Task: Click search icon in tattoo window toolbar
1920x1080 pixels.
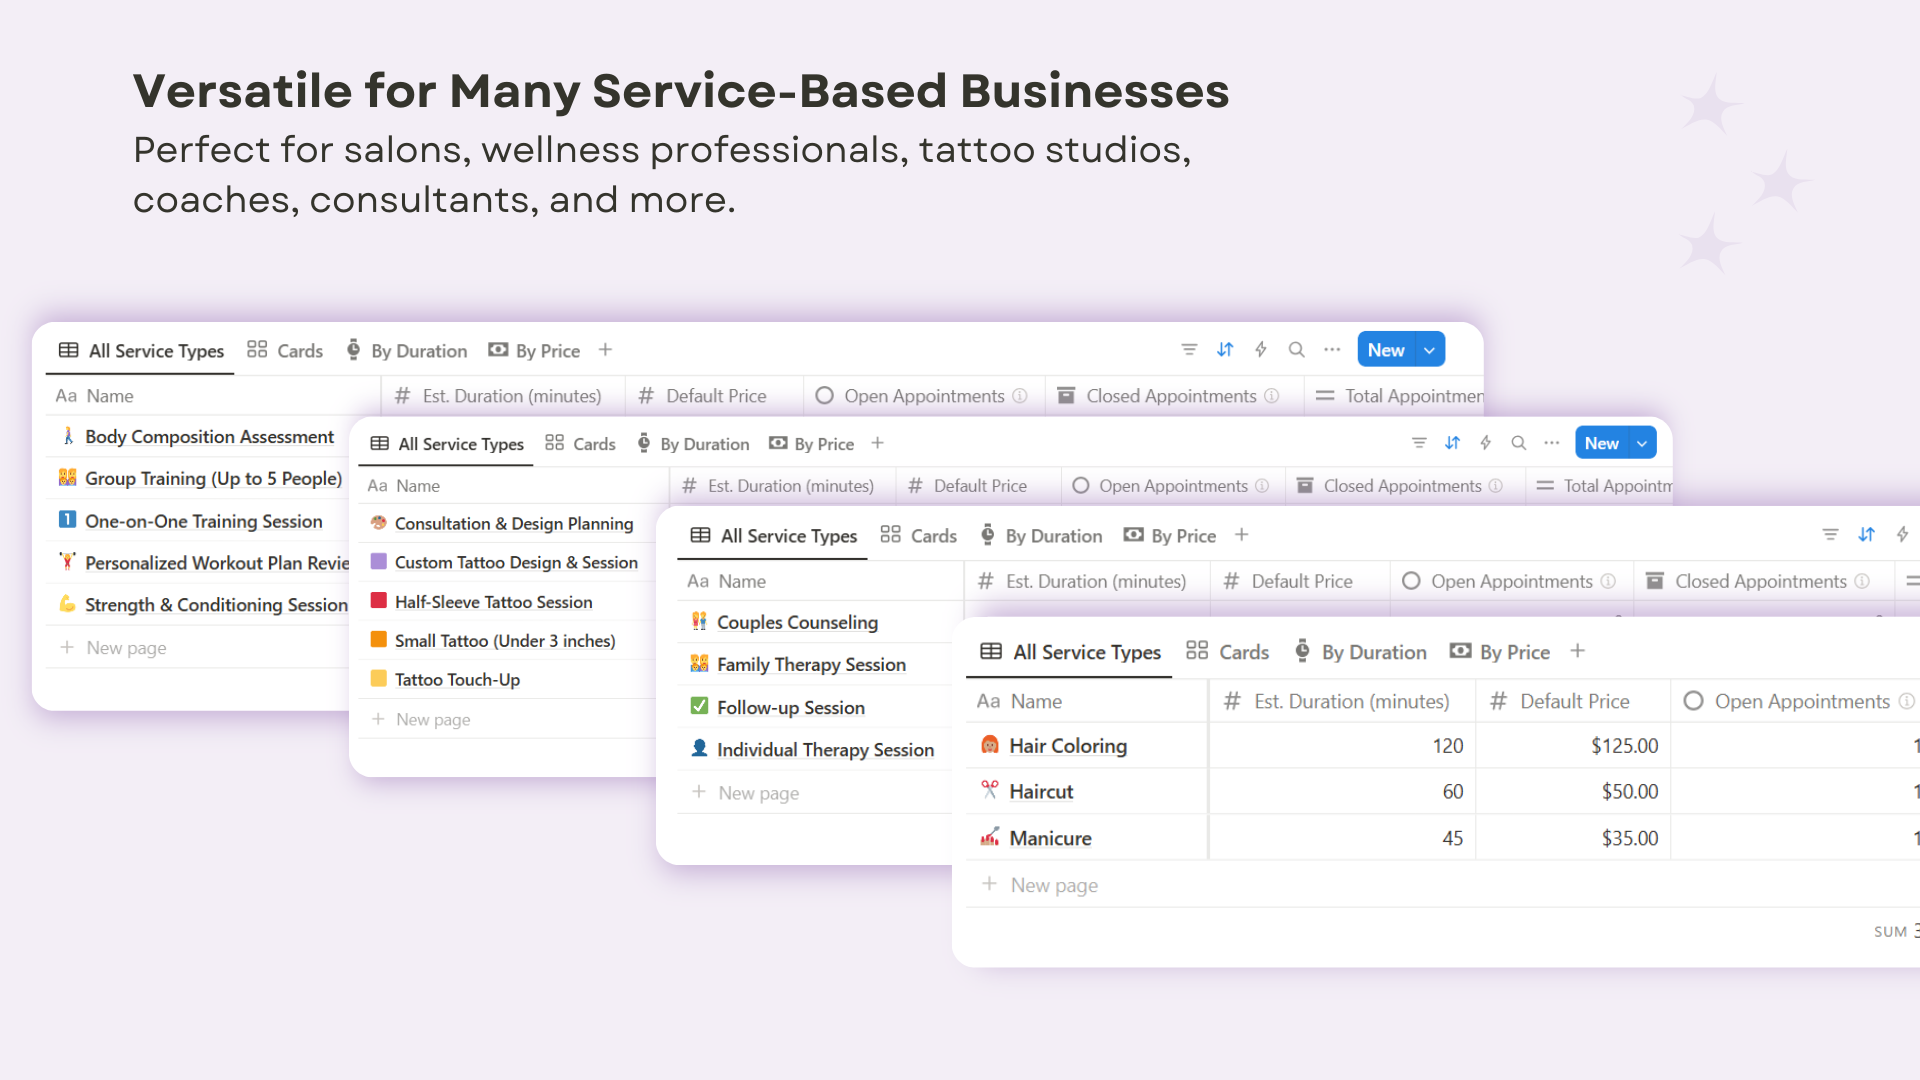Action: tap(1519, 443)
